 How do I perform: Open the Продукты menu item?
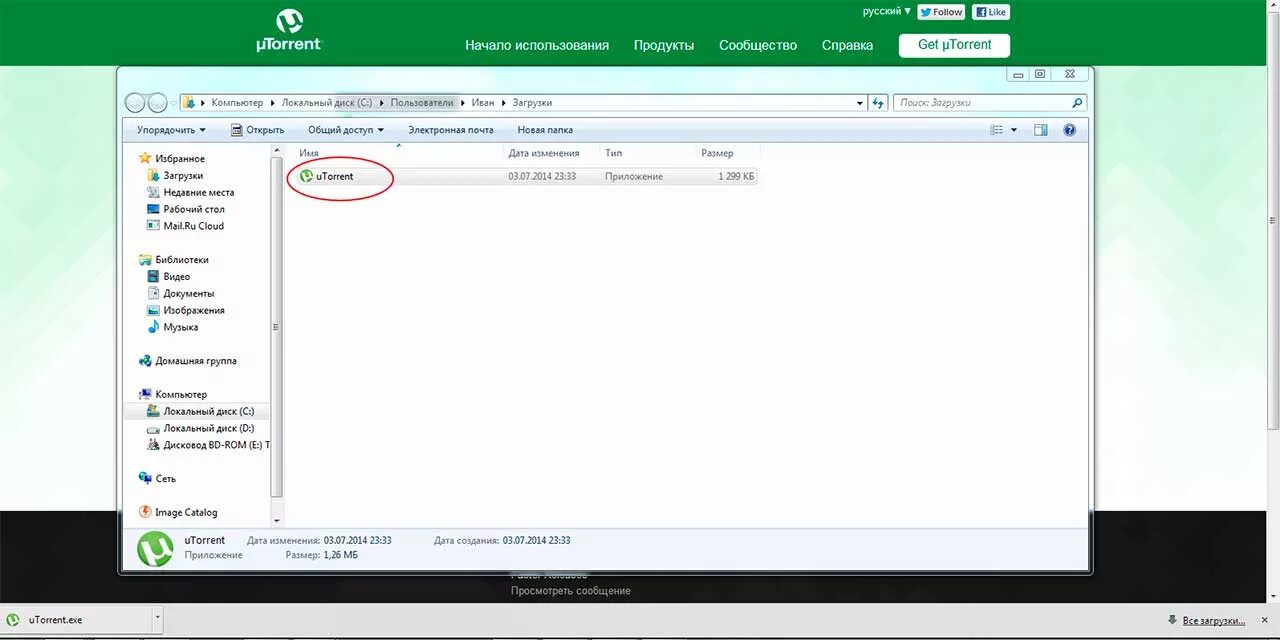click(x=664, y=45)
